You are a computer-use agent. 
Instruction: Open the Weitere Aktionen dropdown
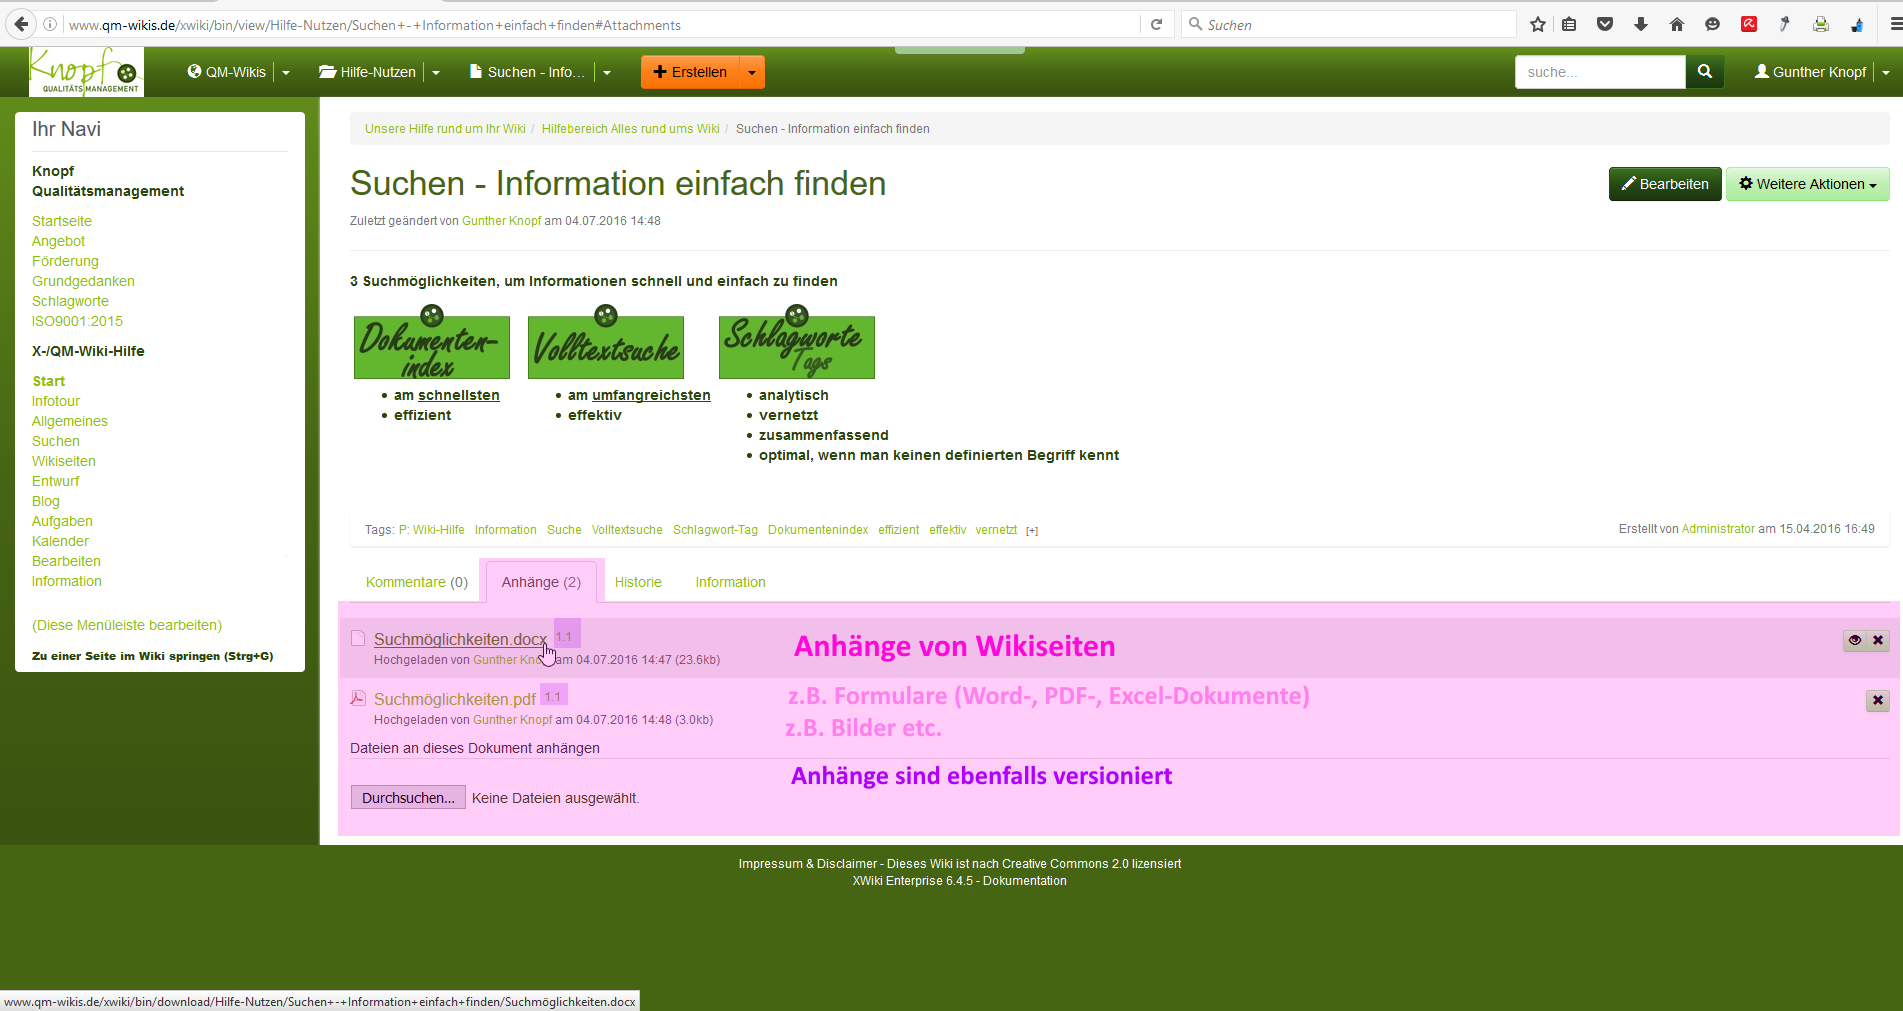(1807, 184)
